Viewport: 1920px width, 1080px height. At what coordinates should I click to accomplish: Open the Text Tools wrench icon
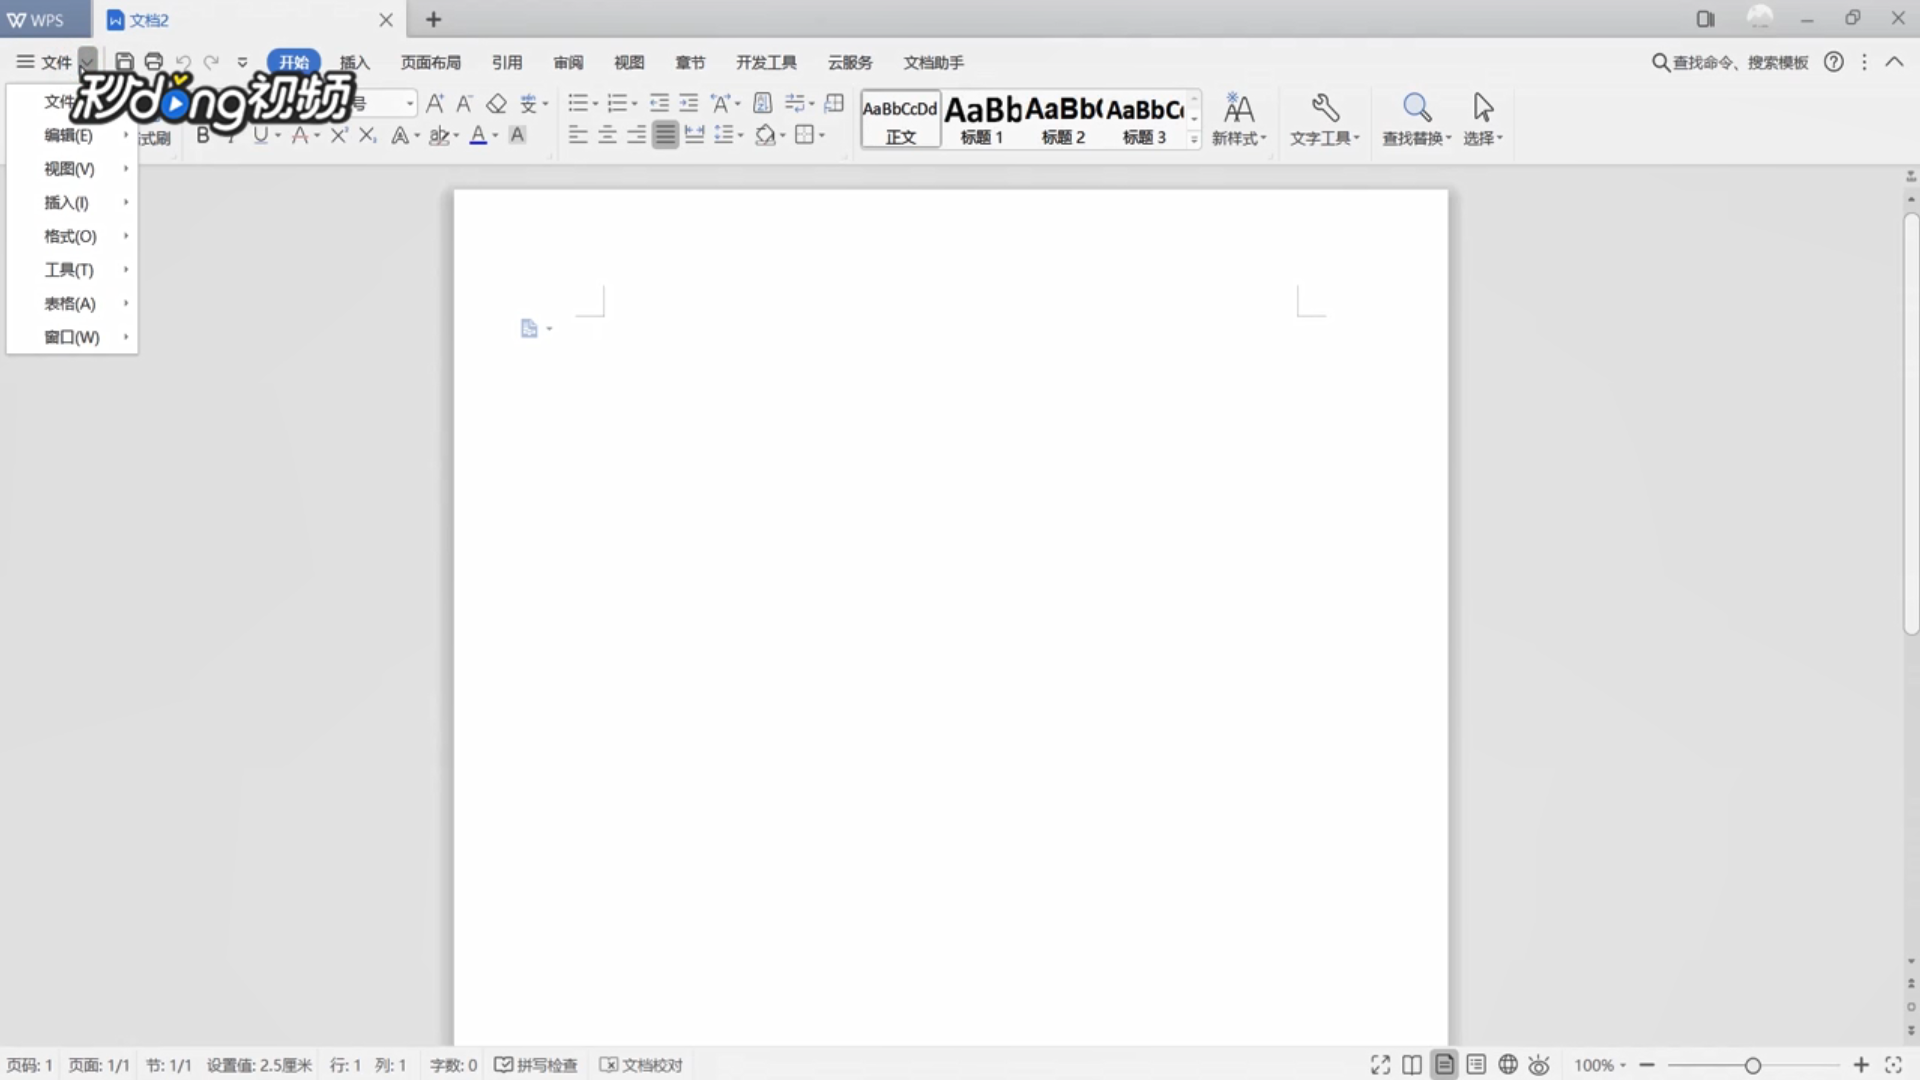[1325, 108]
